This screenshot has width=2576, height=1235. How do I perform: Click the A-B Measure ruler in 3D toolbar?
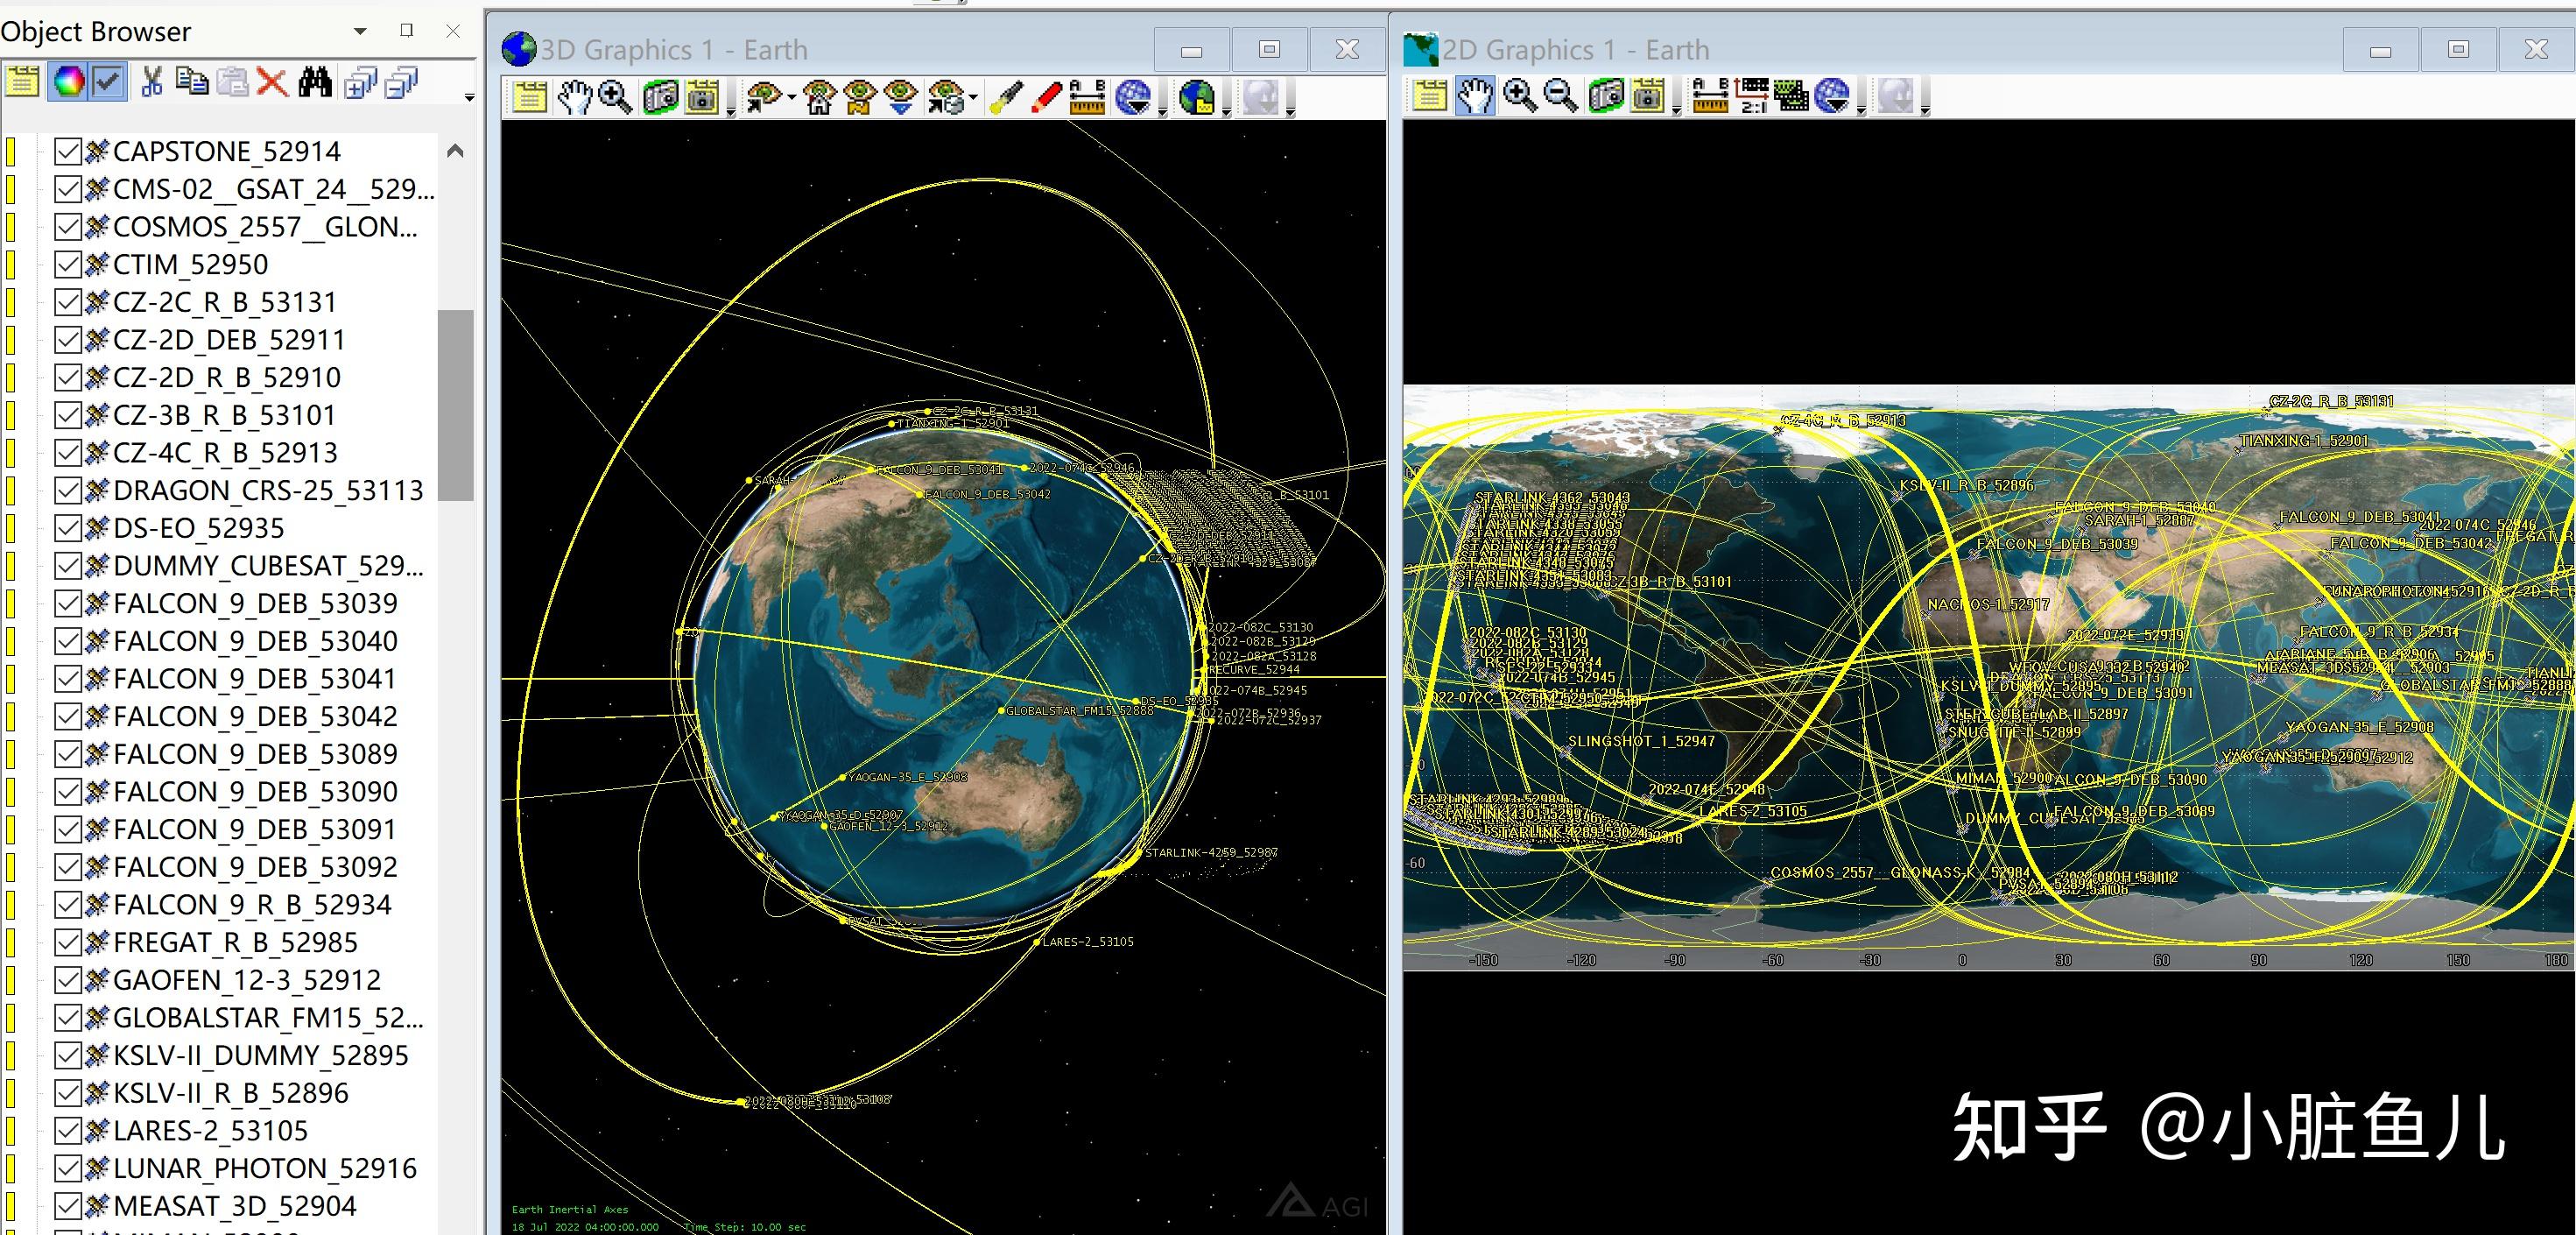(x=1087, y=98)
